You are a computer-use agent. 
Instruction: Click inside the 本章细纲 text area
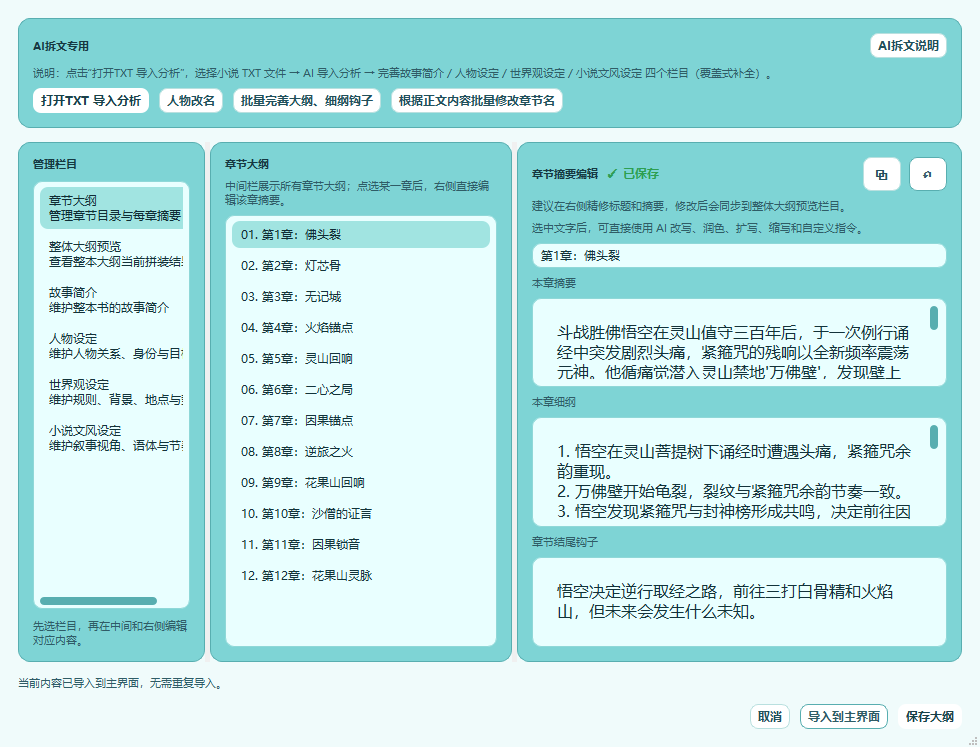(x=739, y=472)
